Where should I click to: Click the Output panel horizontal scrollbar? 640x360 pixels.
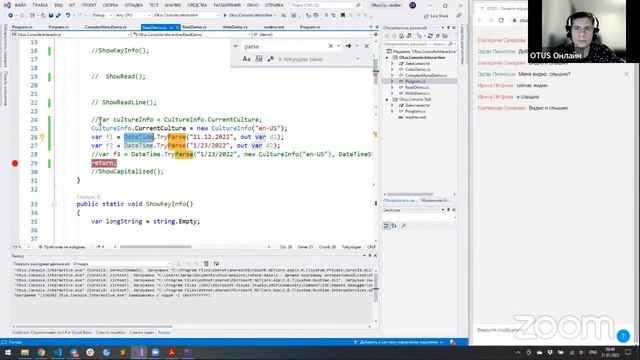pos(93,327)
